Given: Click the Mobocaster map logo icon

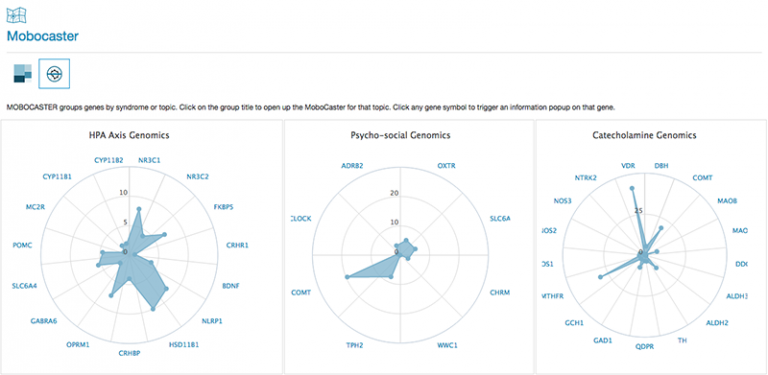Looking at the screenshot, I should tap(16, 15).
